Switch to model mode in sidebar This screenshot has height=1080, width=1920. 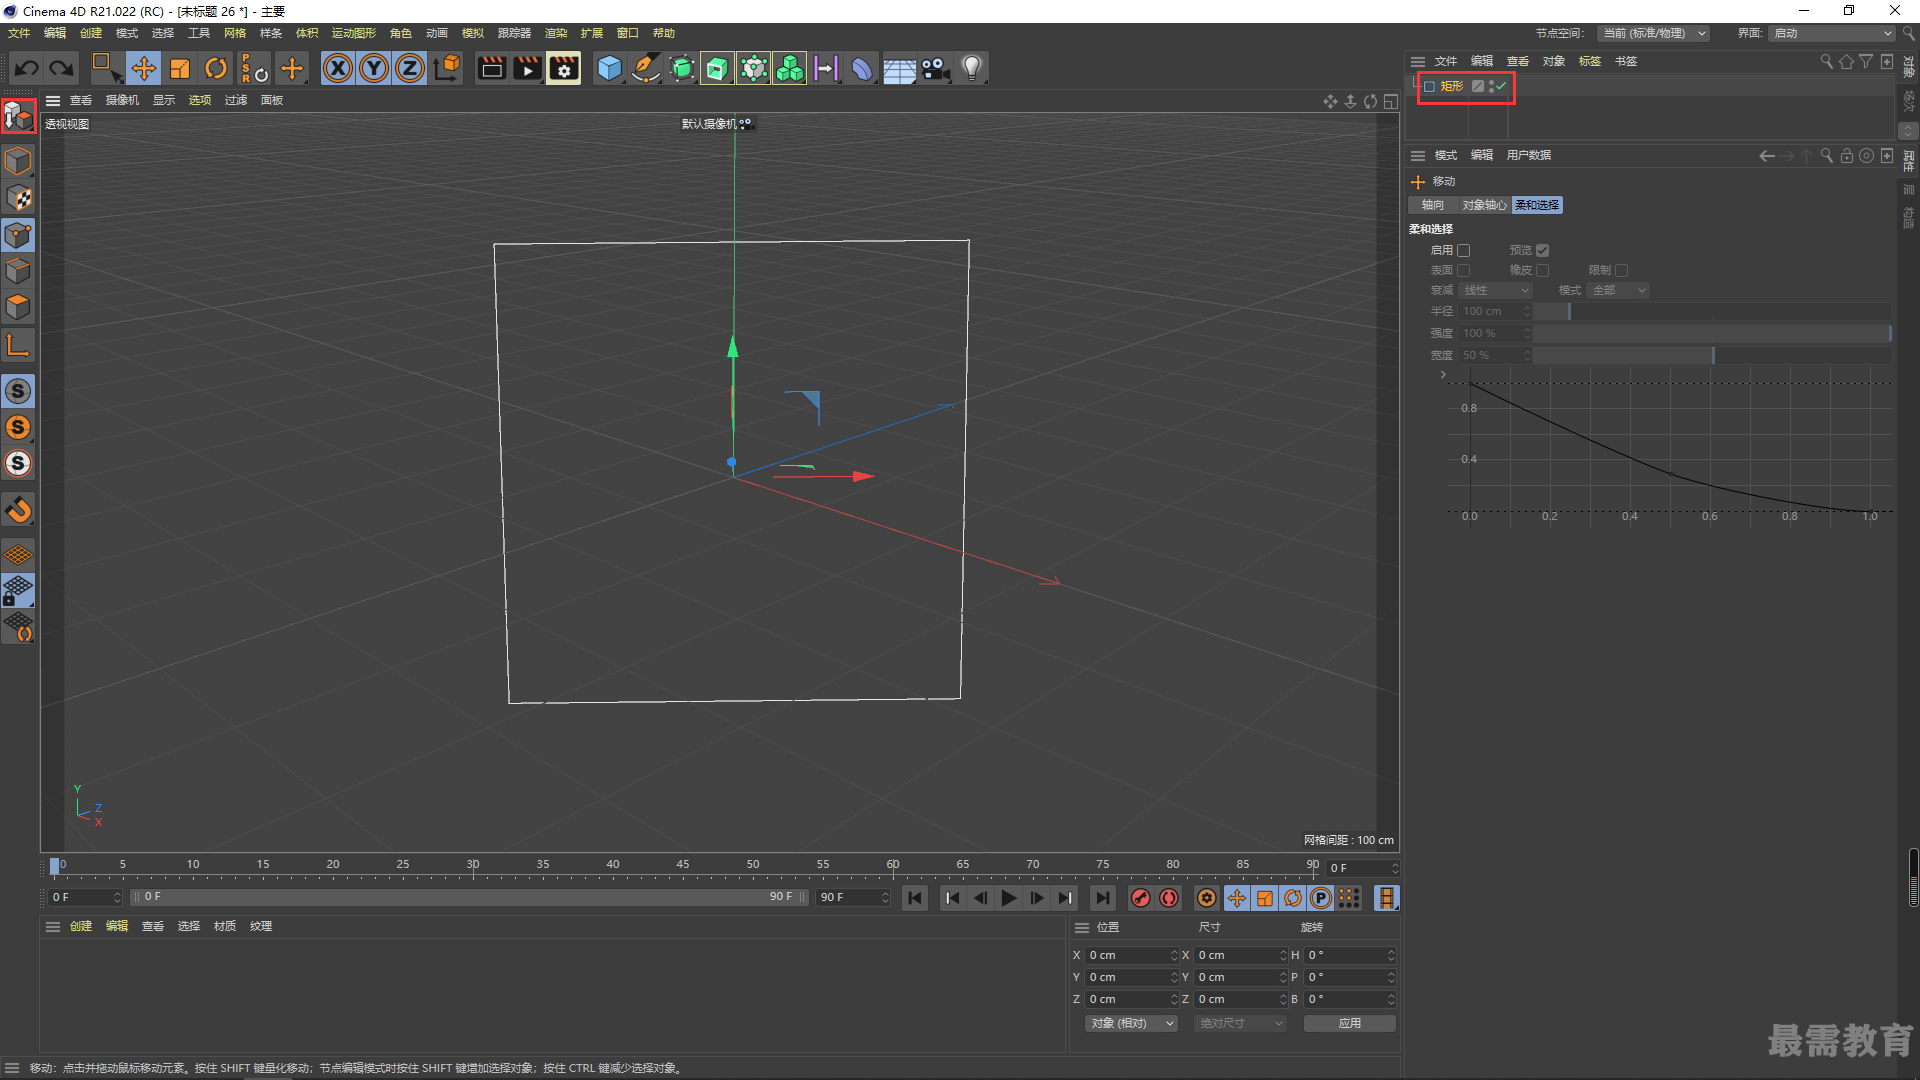tap(19, 161)
